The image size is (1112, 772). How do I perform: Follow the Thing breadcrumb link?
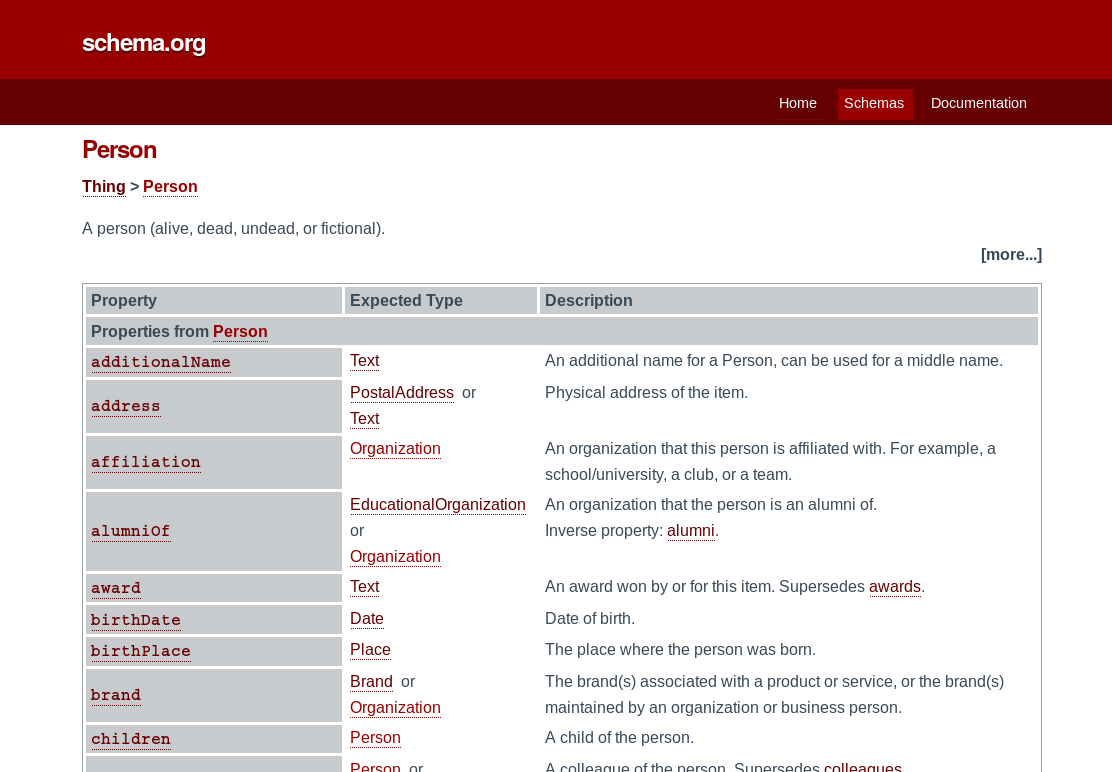point(104,186)
